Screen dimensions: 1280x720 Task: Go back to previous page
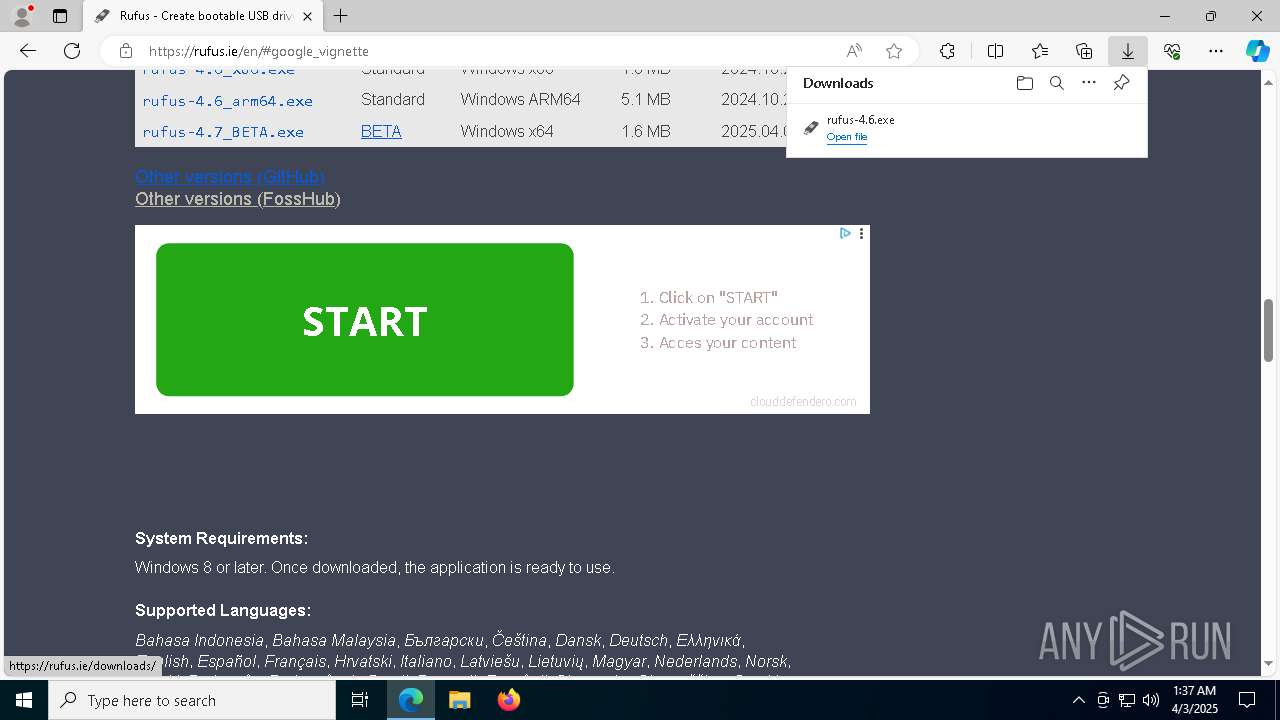pyautogui.click(x=28, y=51)
